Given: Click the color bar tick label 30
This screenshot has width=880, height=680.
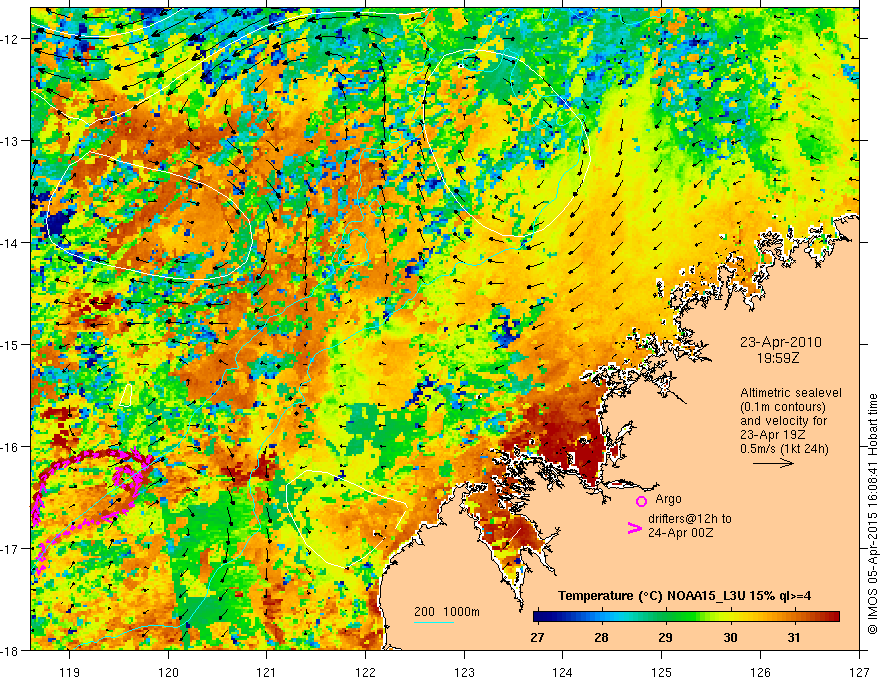Looking at the screenshot, I should [x=730, y=638].
